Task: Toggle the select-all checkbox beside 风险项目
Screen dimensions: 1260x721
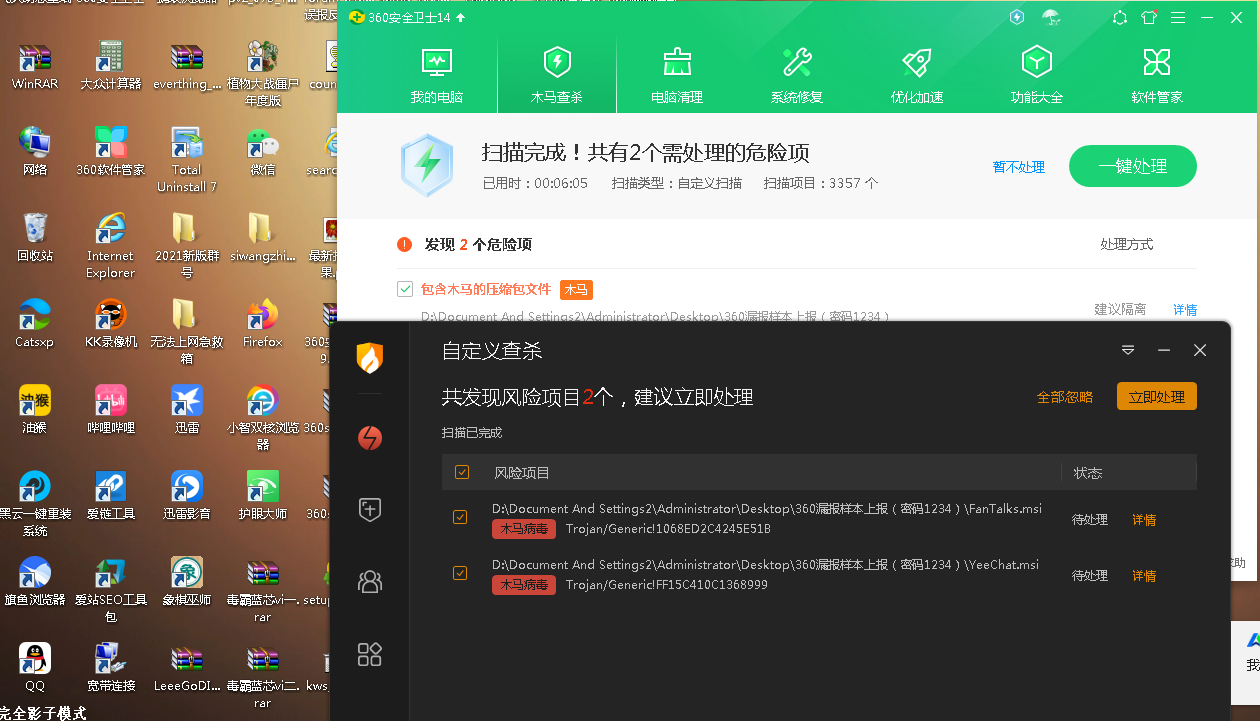Action: (462, 472)
